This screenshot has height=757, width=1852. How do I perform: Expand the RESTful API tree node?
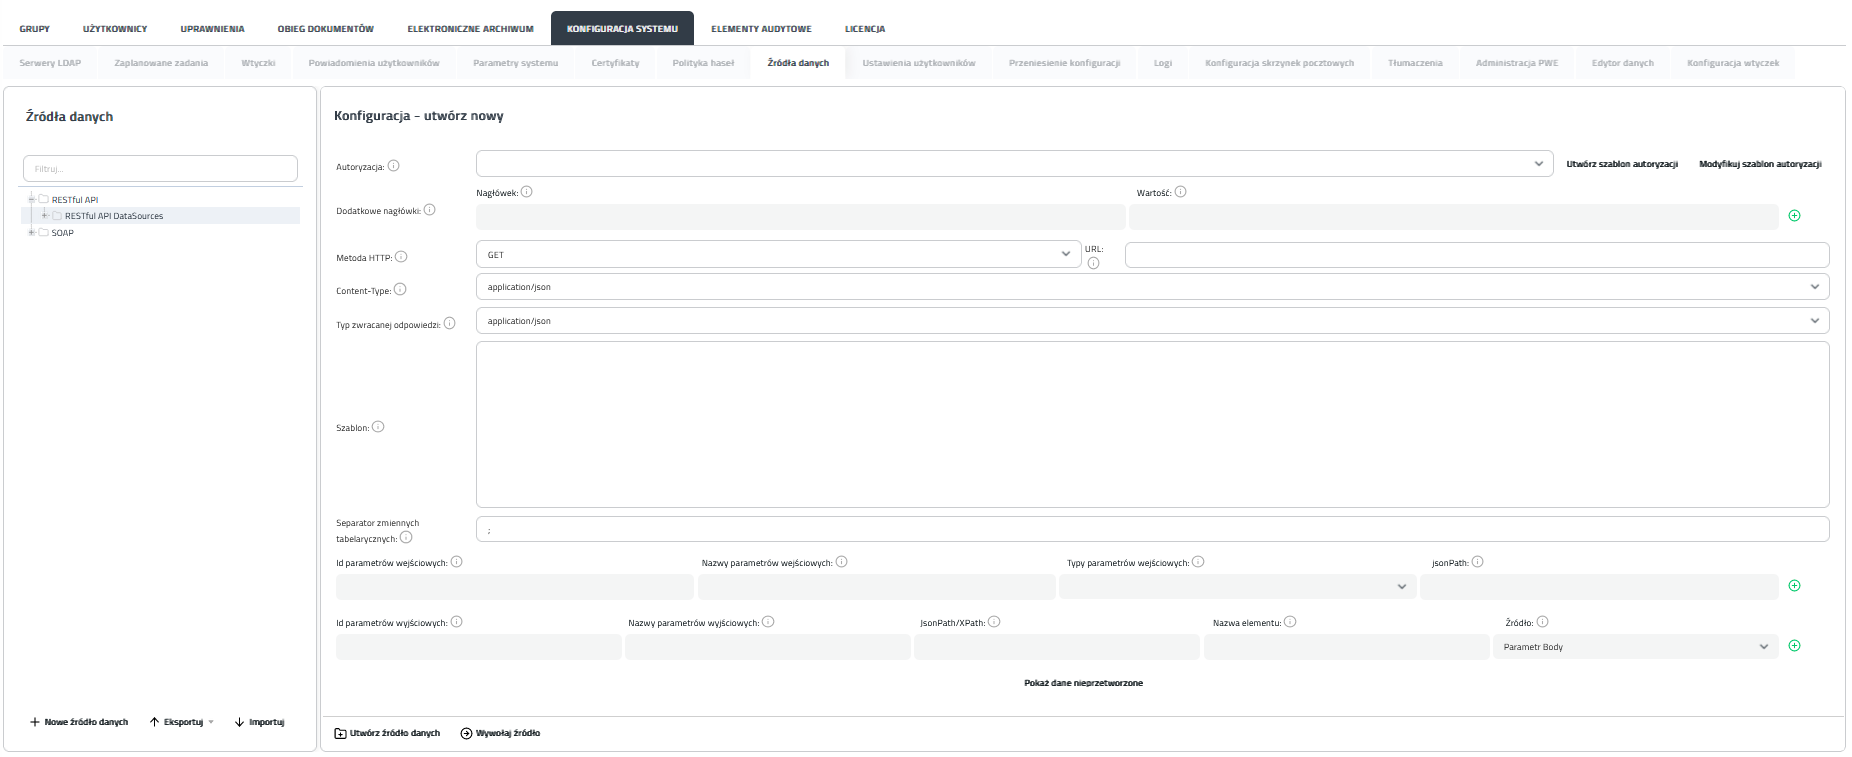[31, 199]
